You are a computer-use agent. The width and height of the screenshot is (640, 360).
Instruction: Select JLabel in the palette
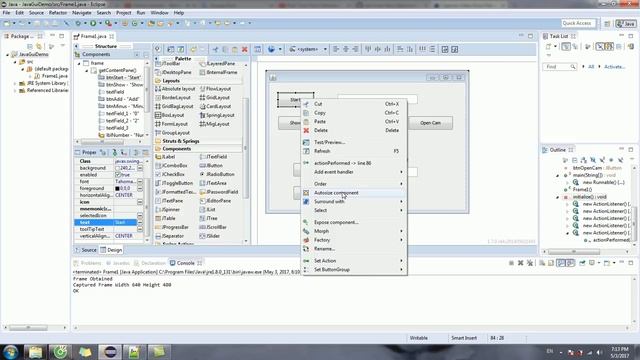pyautogui.click(x=165, y=157)
